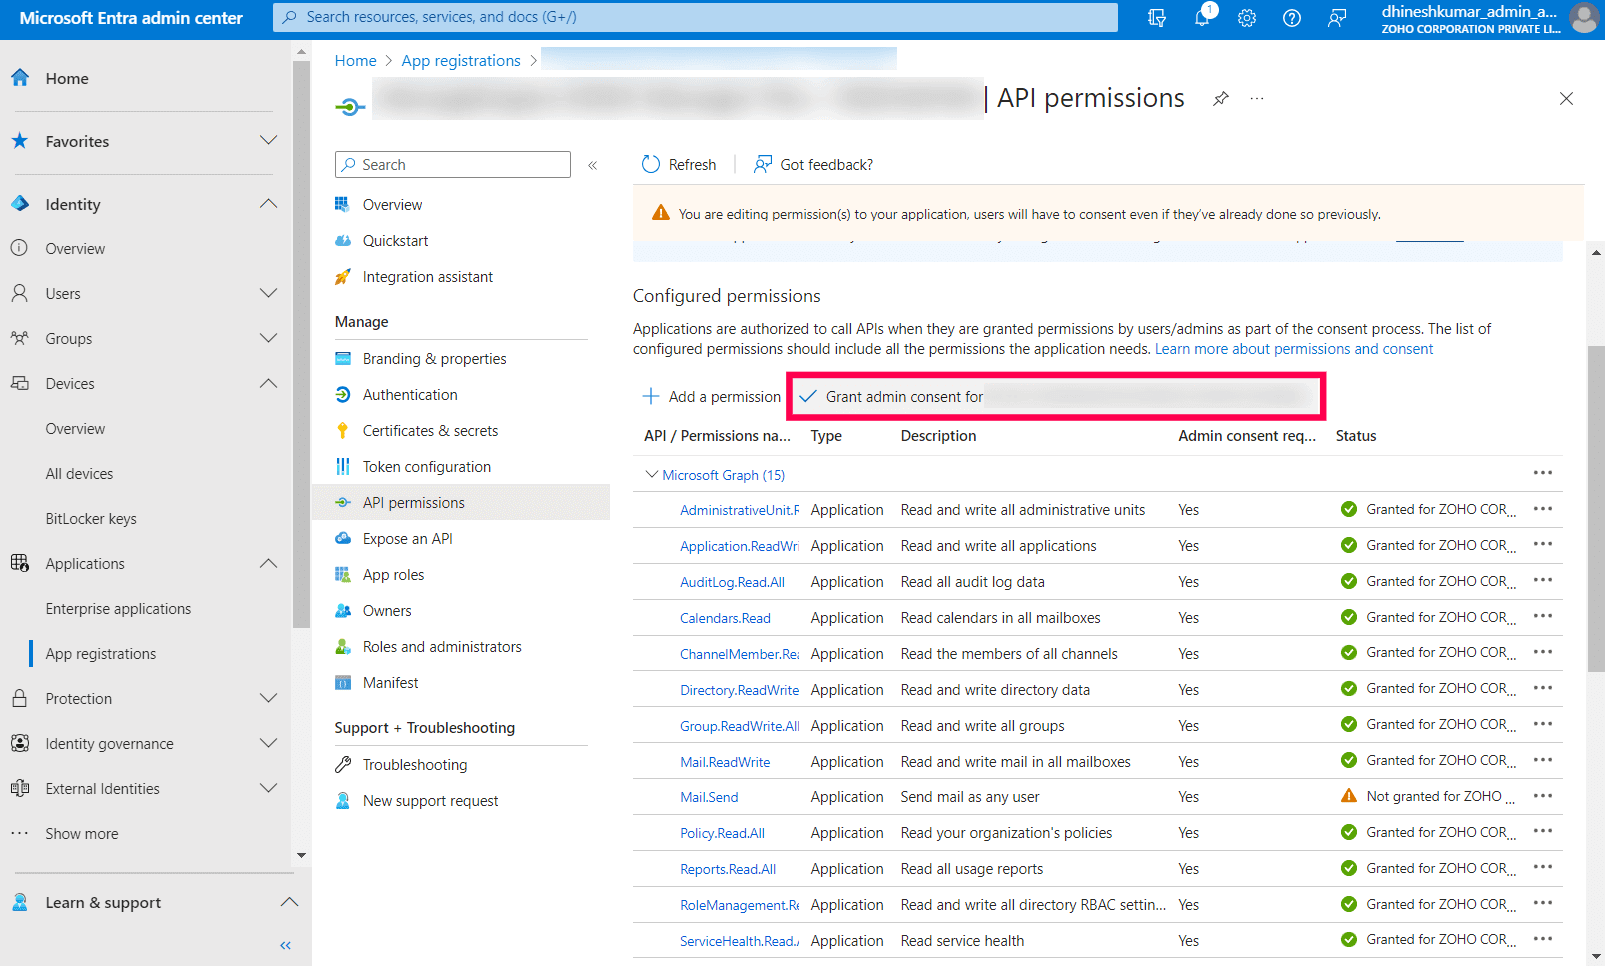Open more options ellipsis beside page title
The height and width of the screenshot is (966, 1605).
coord(1257,98)
